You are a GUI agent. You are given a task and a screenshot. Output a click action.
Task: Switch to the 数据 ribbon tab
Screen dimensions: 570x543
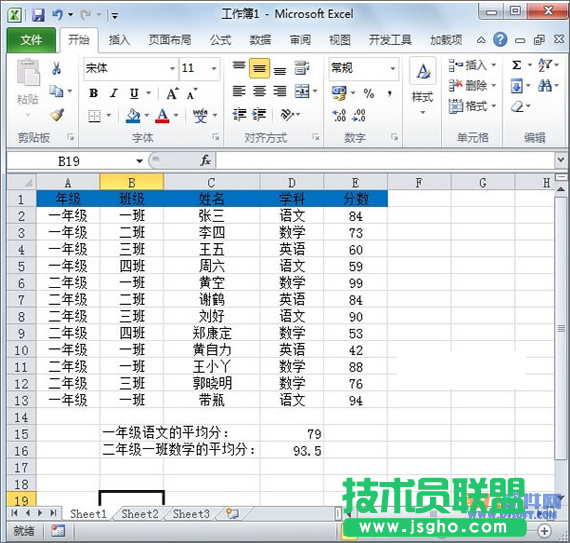260,40
